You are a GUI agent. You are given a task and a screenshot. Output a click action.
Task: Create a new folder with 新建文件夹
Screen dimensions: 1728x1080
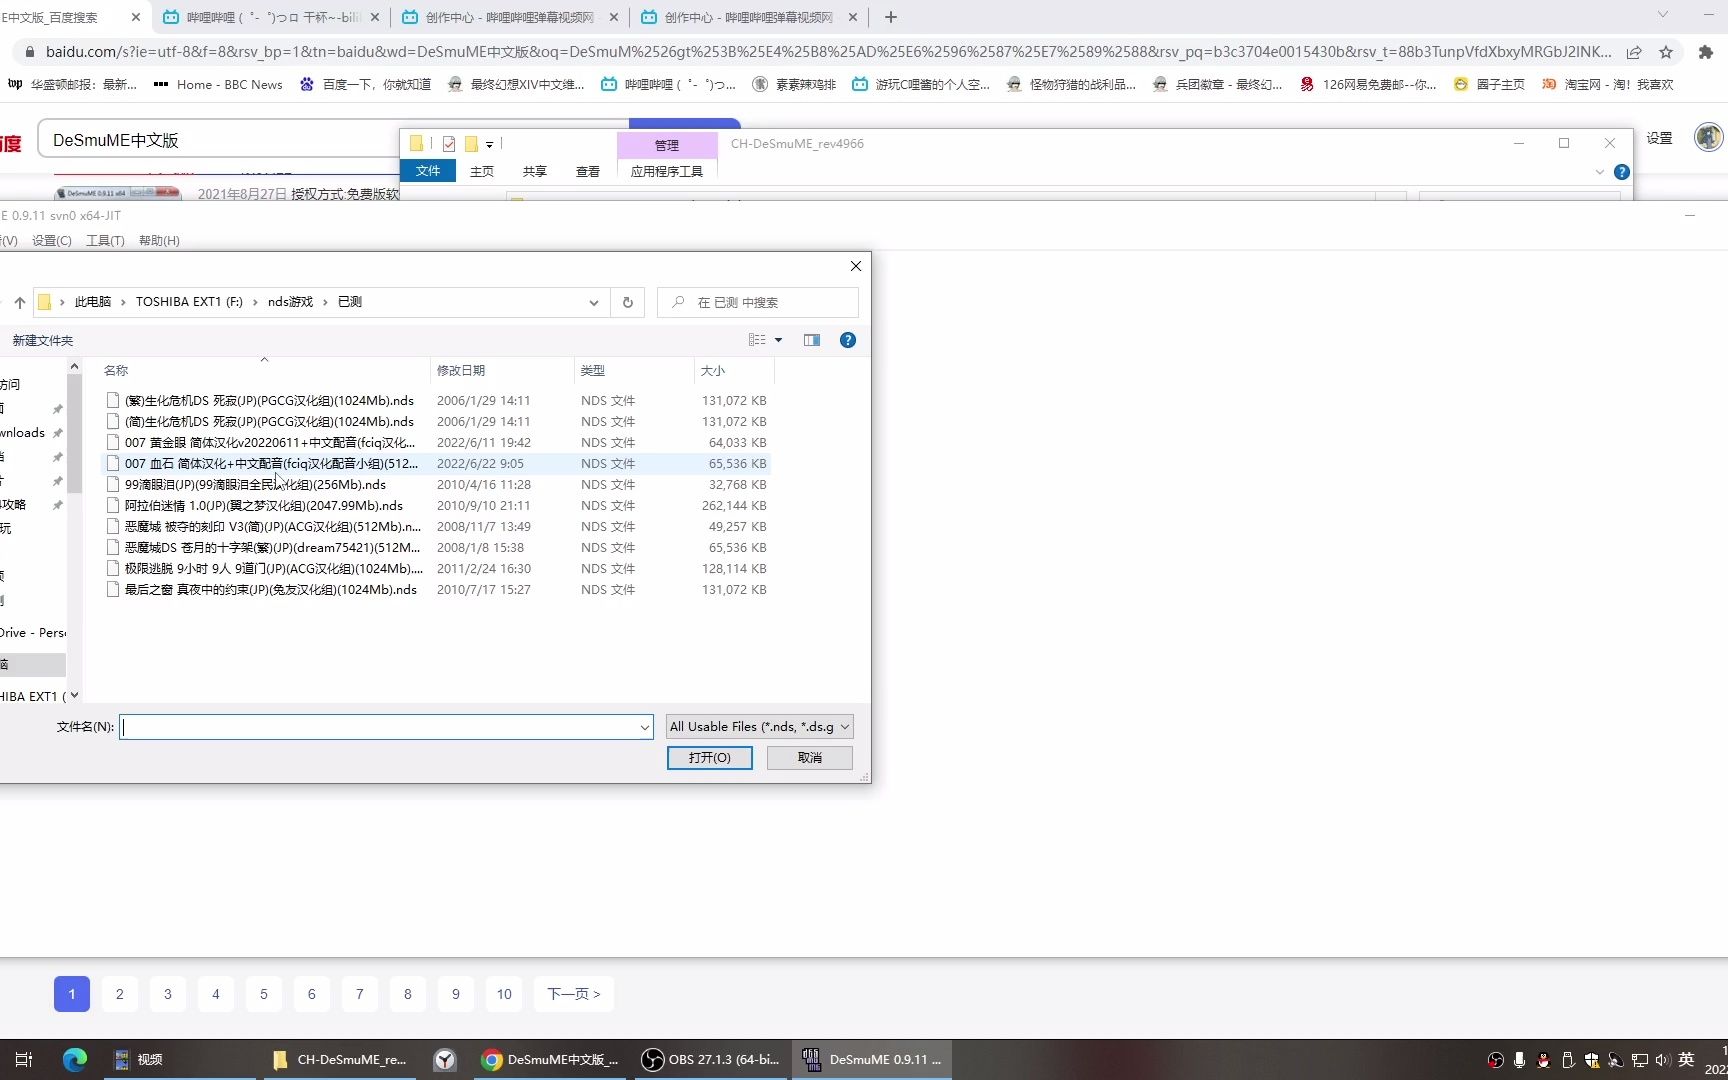pyautogui.click(x=43, y=341)
